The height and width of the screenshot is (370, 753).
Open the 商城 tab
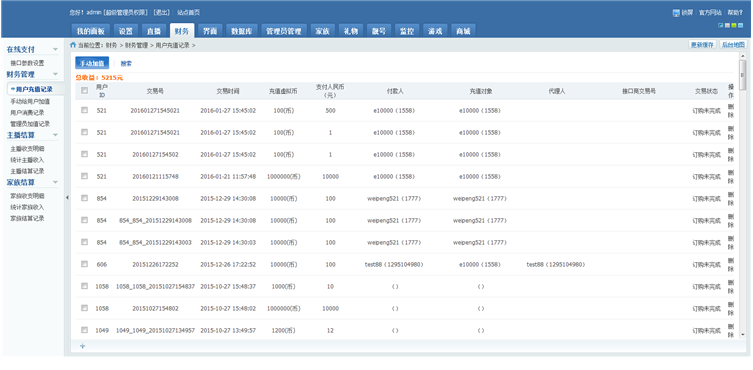point(463,31)
